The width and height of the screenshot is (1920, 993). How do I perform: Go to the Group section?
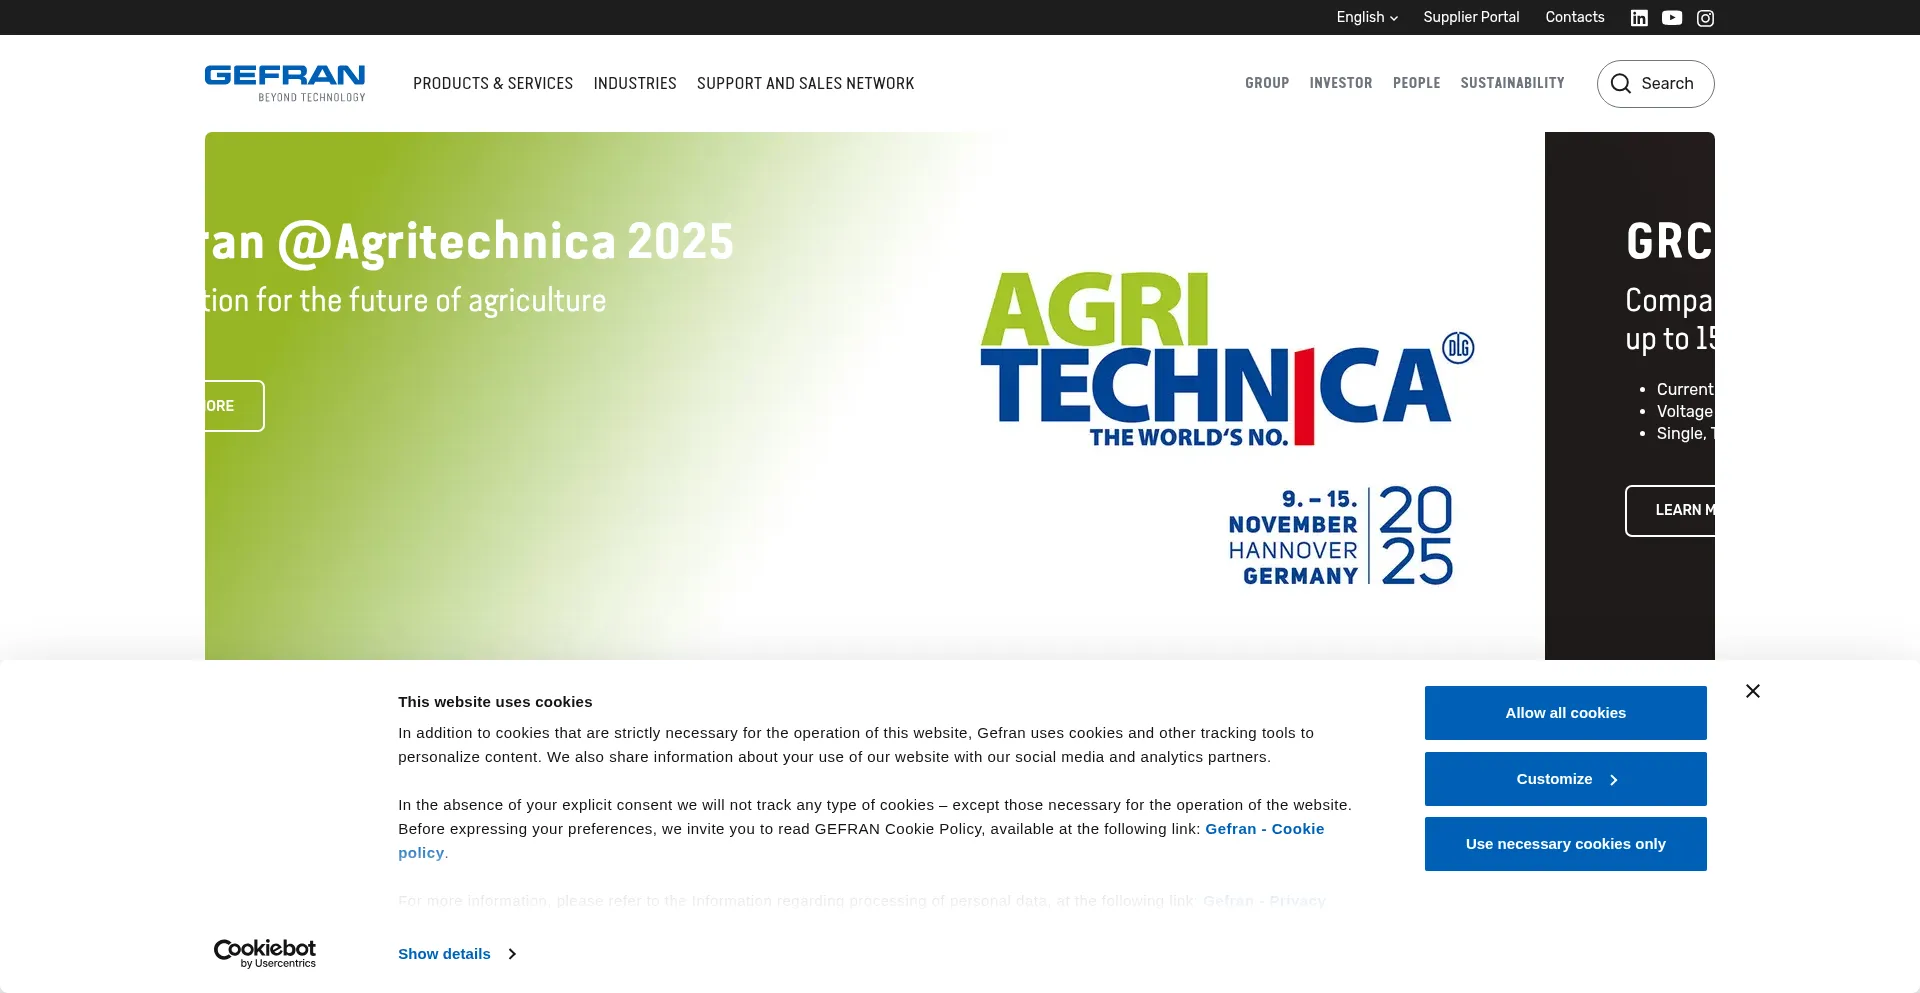click(x=1267, y=83)
